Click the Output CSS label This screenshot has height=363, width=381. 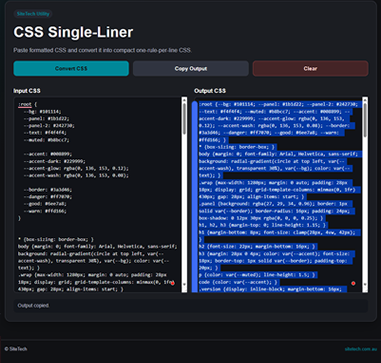210,91
